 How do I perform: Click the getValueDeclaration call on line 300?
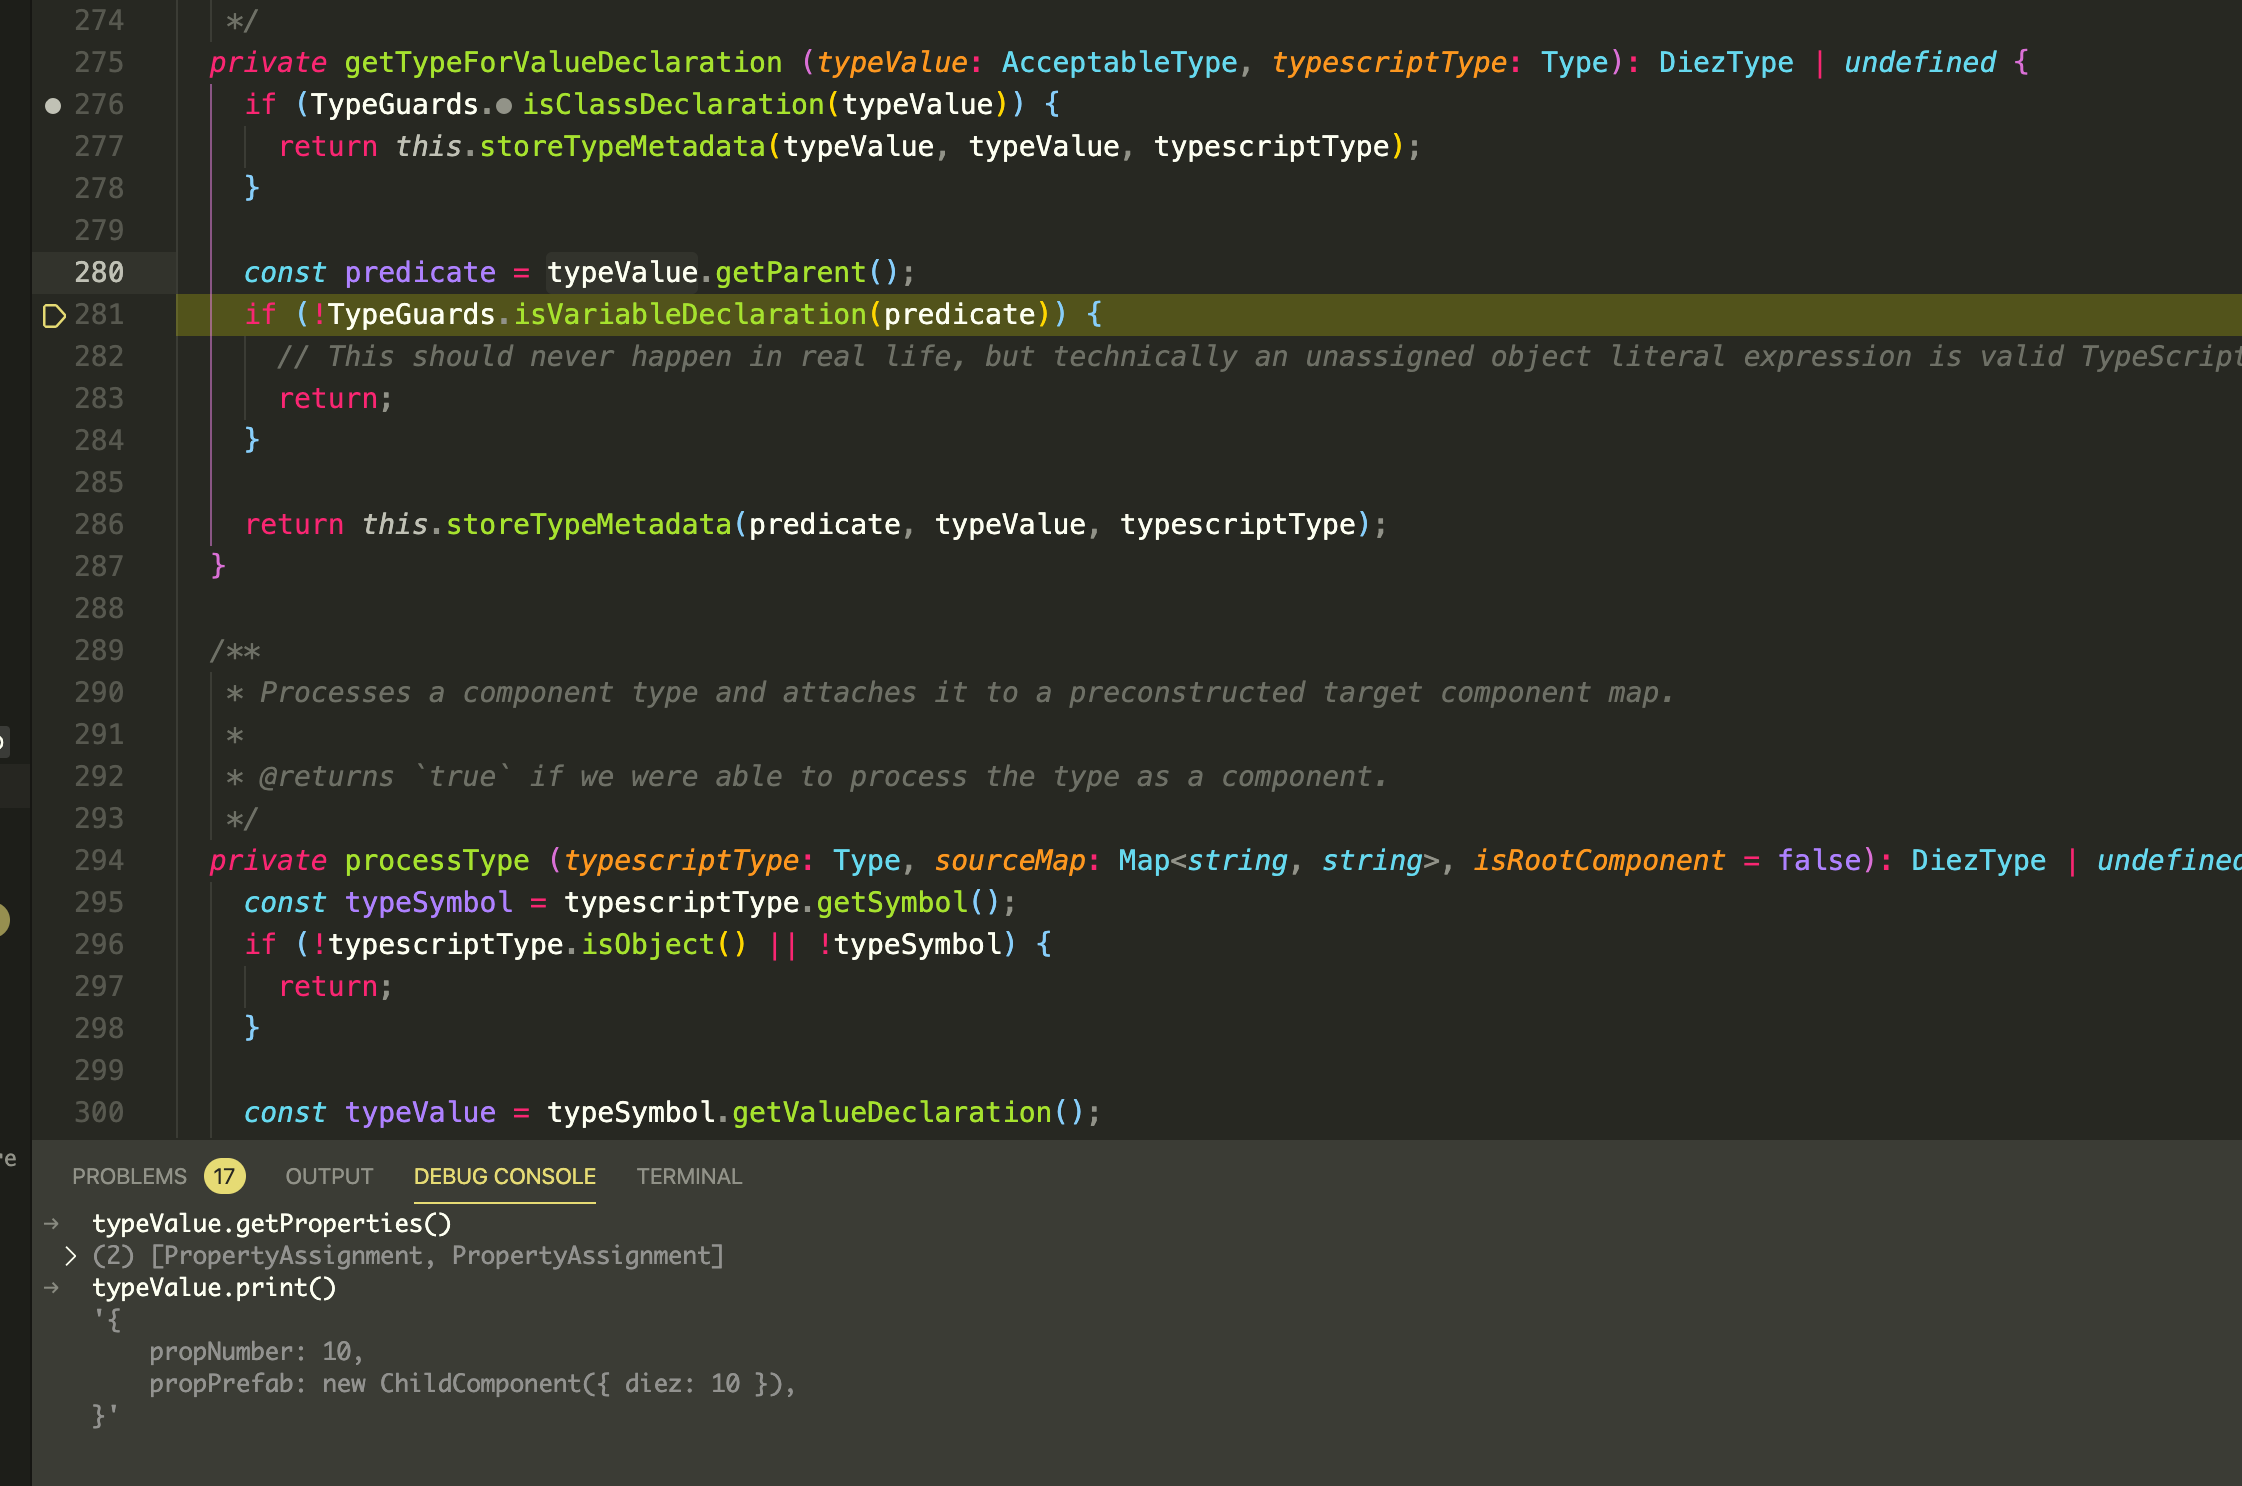pos(891,1112)
